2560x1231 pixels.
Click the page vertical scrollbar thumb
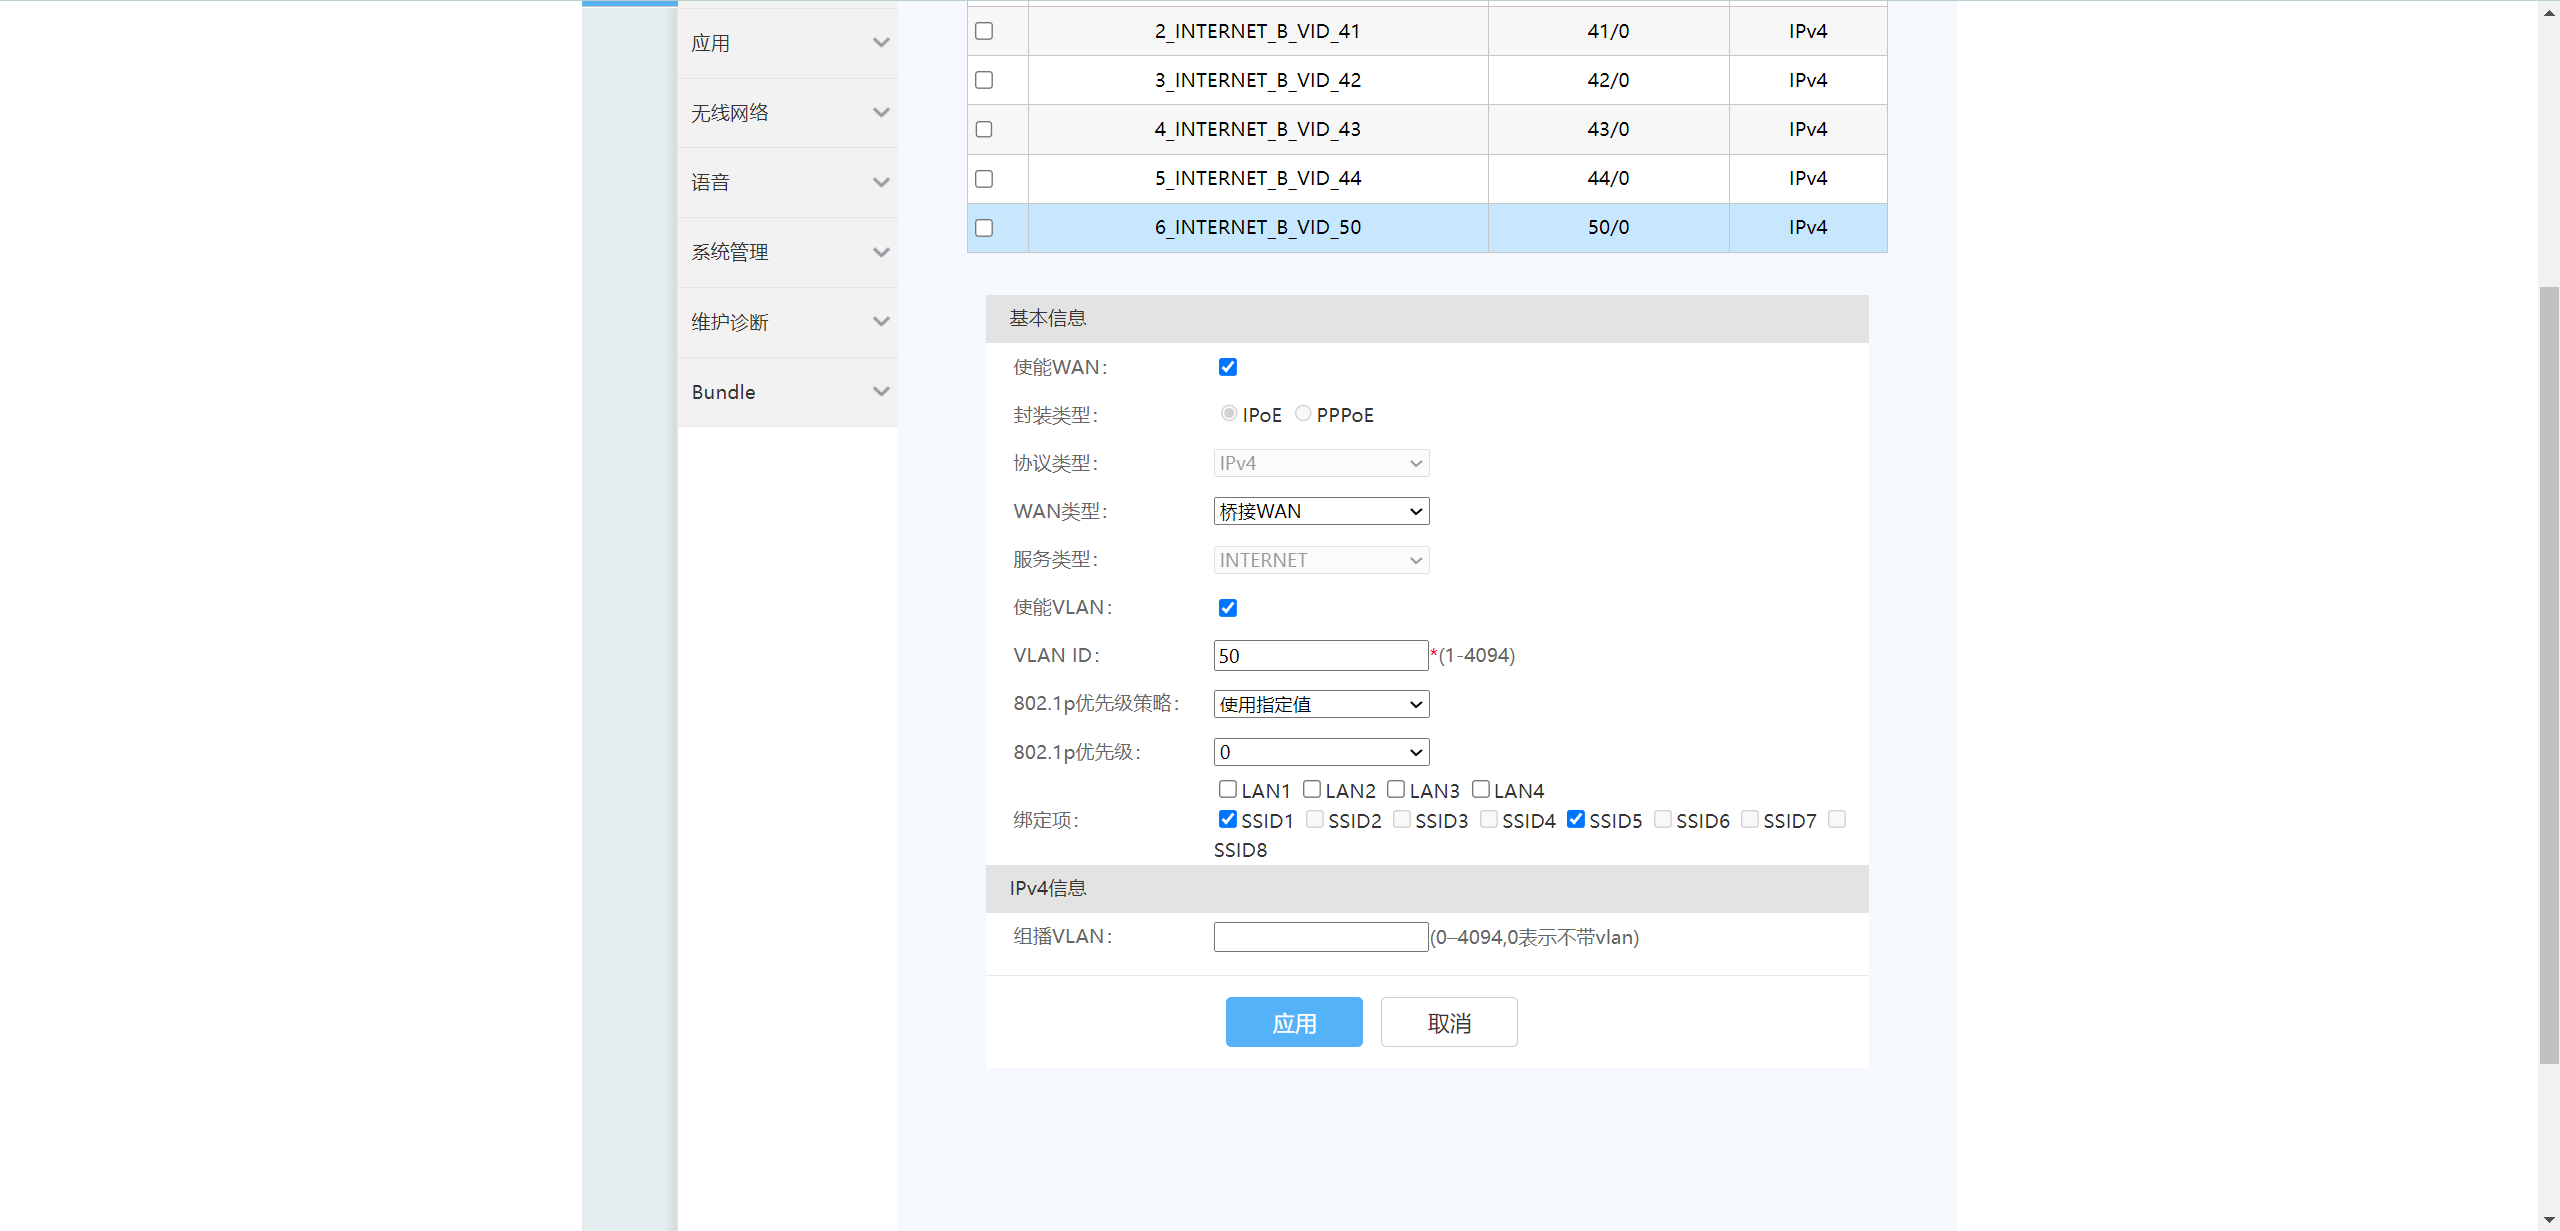[2549, 675]
